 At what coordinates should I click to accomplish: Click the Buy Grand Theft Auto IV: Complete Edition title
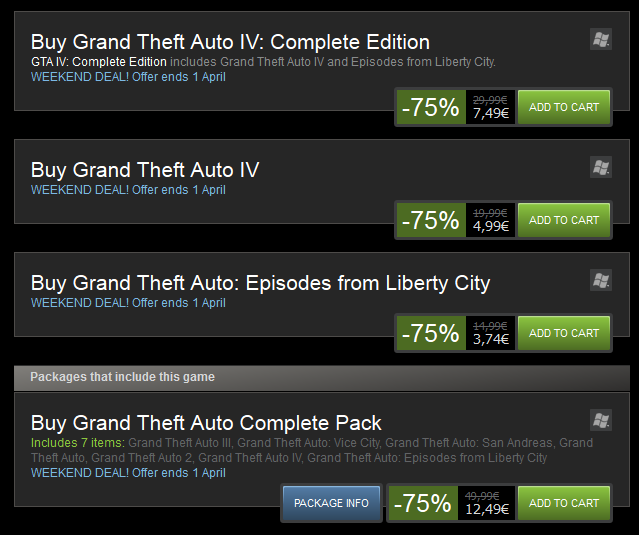click(x=230, y=42)
